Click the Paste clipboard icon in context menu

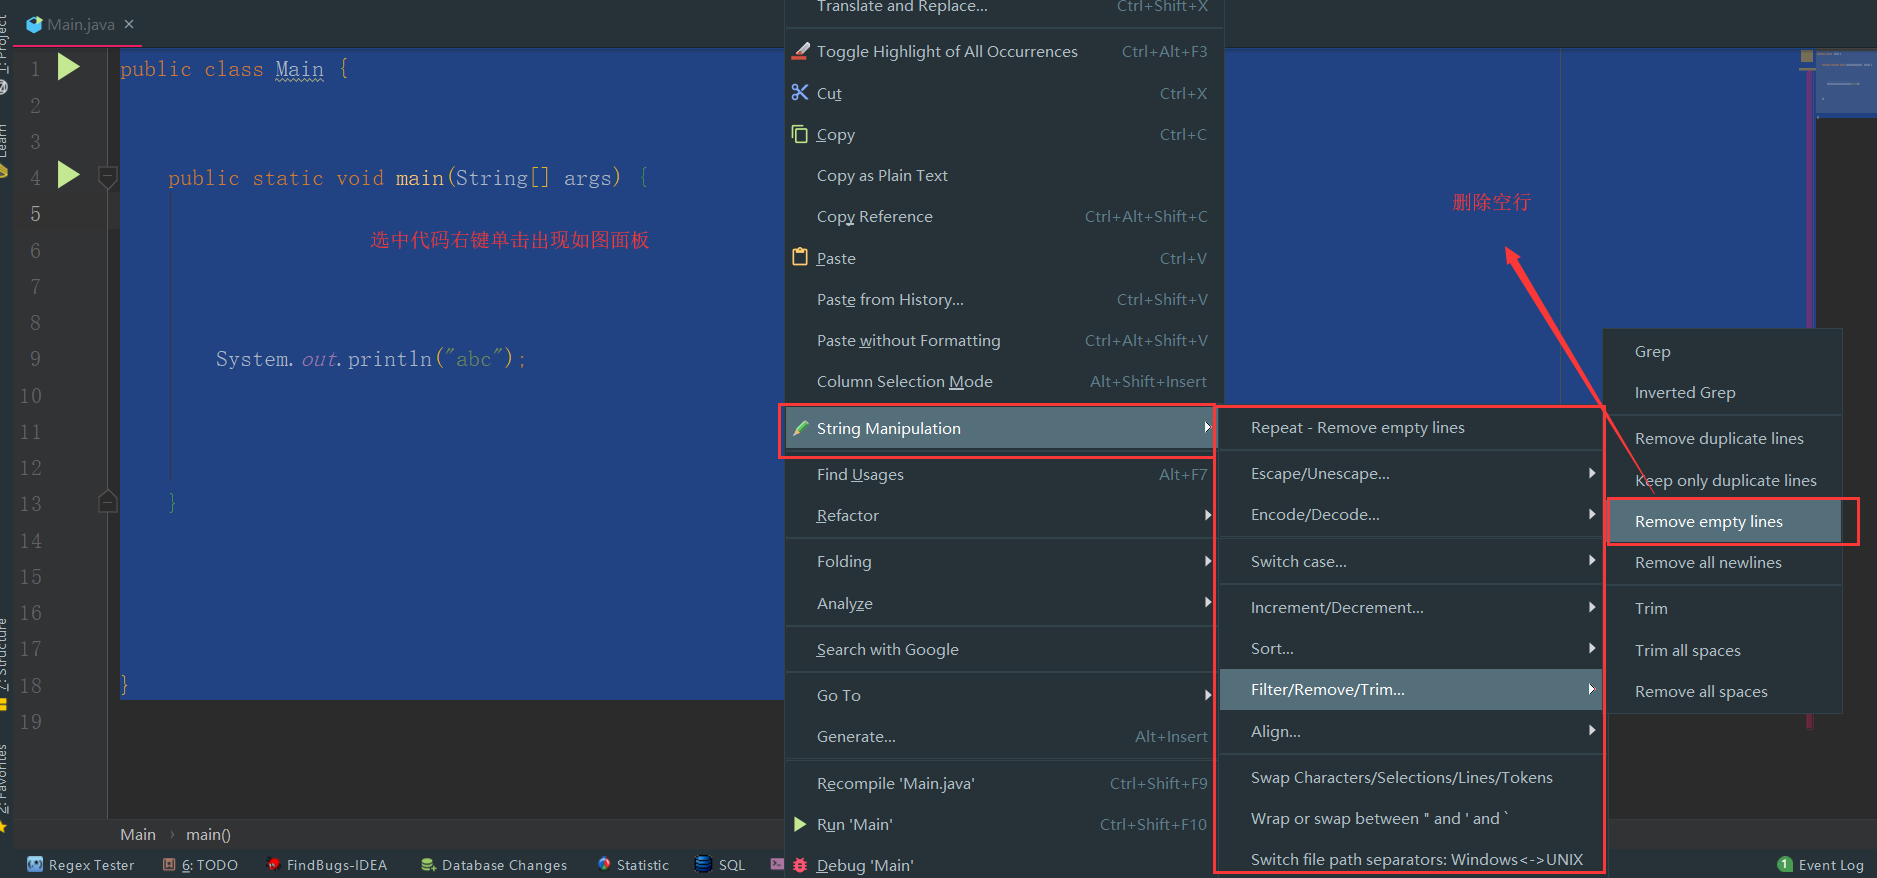coord(800,257)
